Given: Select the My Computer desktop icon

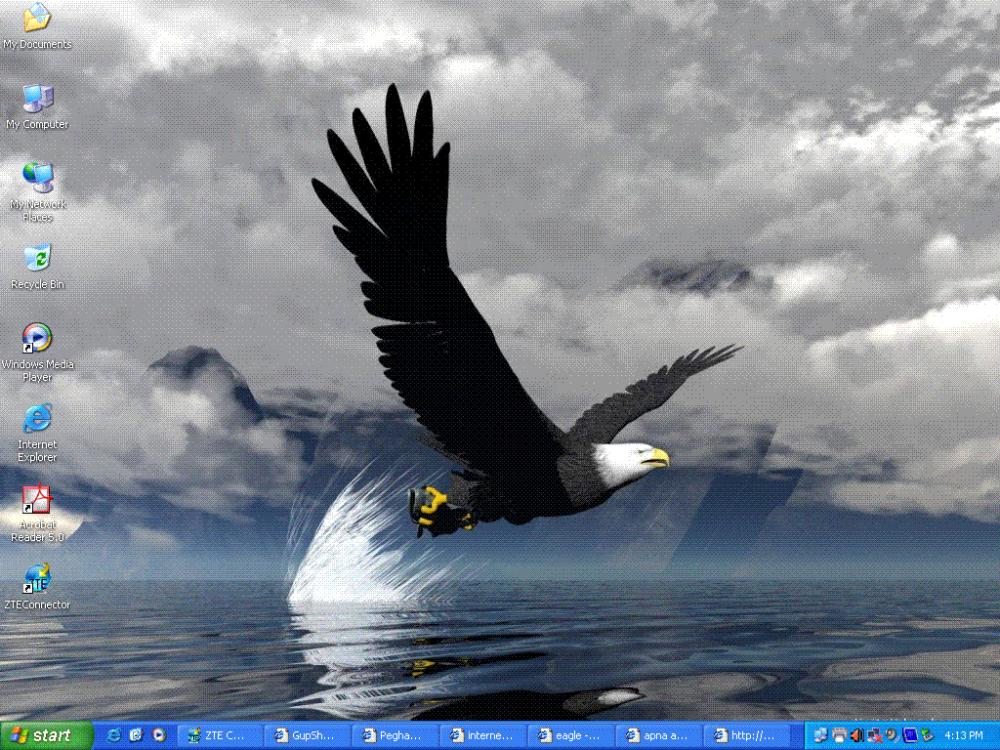Looking at the screenshot, I should [37, 99].
